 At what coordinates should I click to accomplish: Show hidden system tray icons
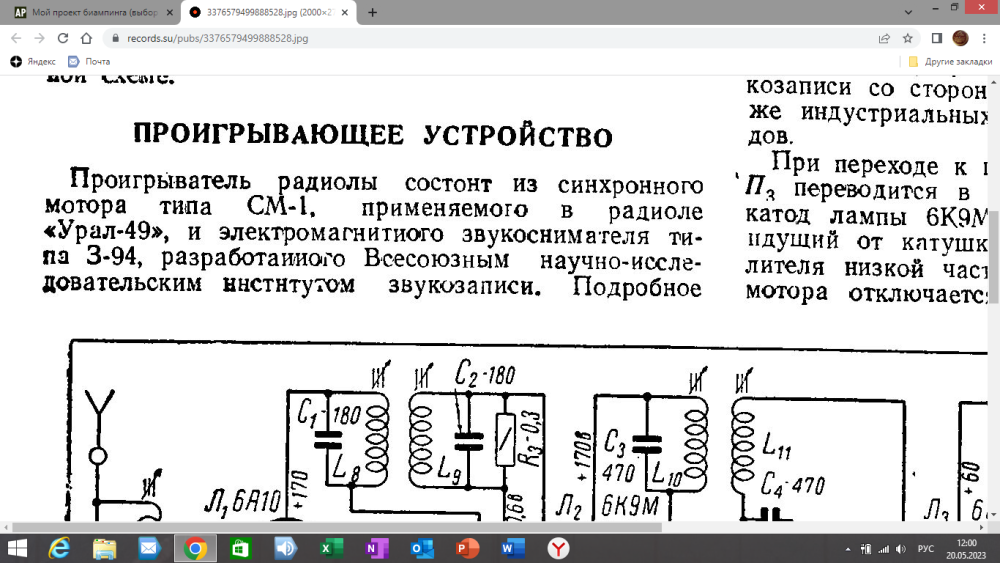coord(848,549)
